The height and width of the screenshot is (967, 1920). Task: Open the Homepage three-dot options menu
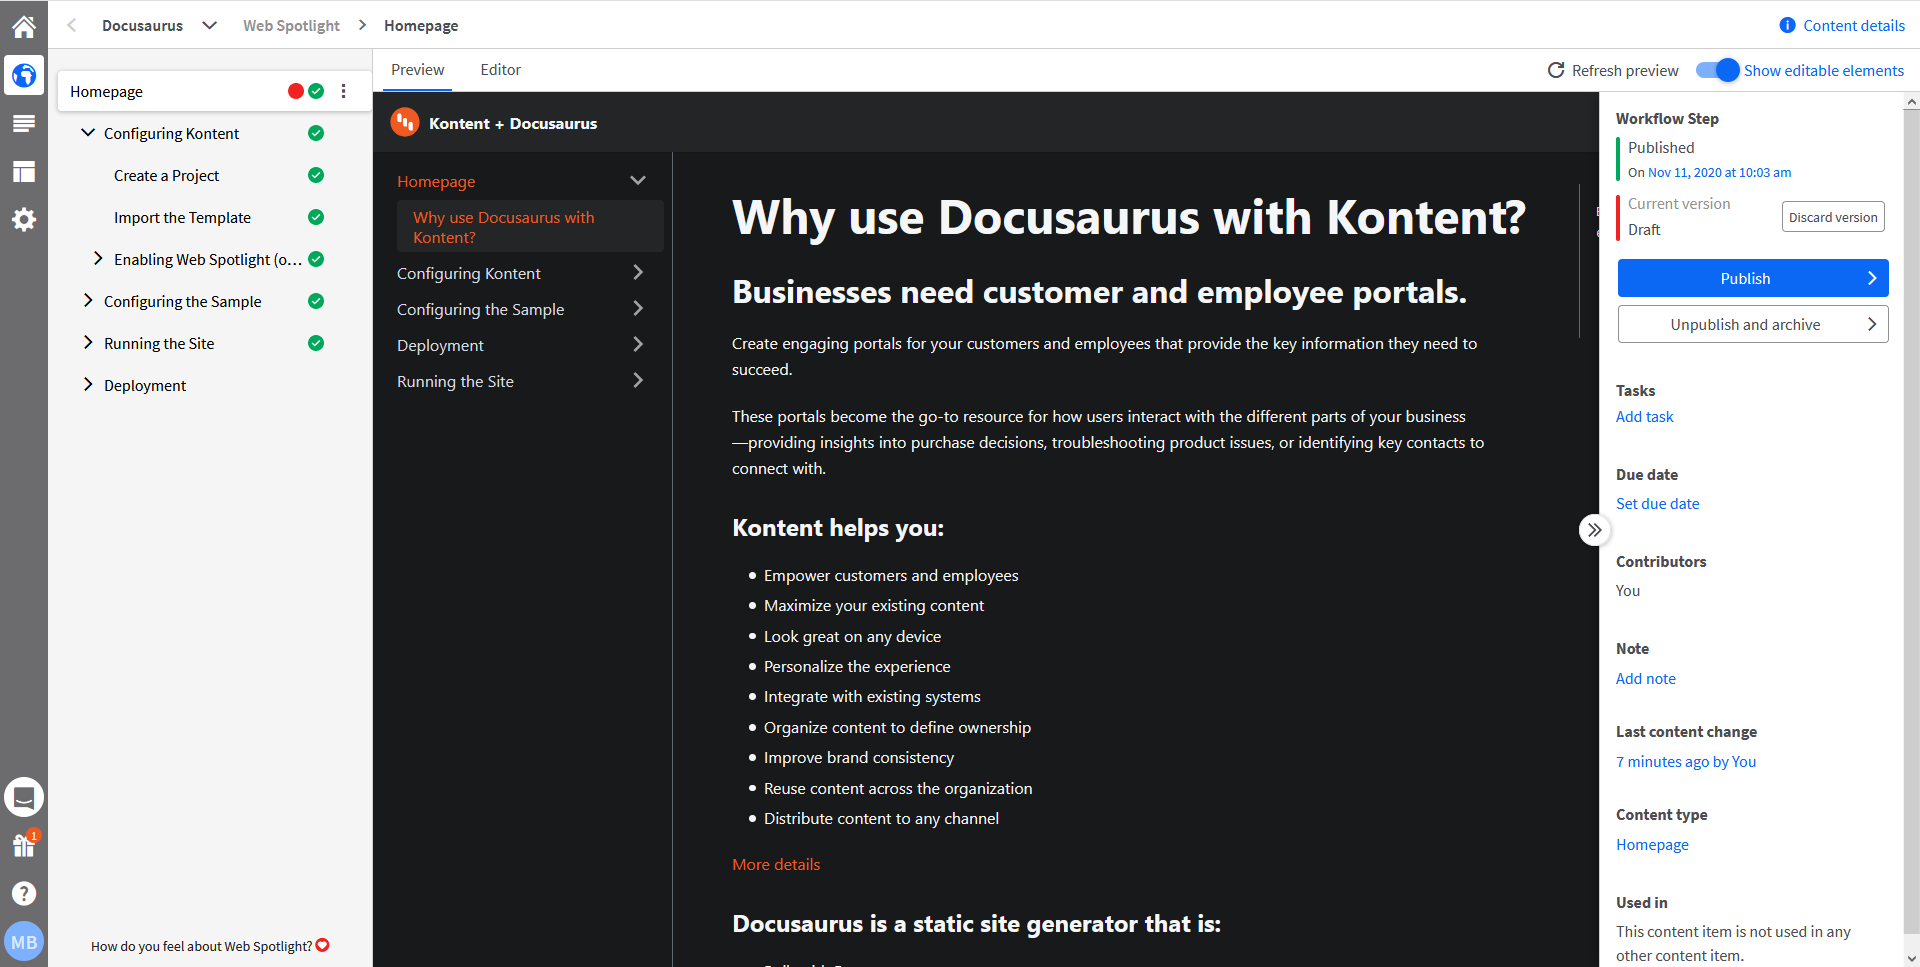pos(343,91)
